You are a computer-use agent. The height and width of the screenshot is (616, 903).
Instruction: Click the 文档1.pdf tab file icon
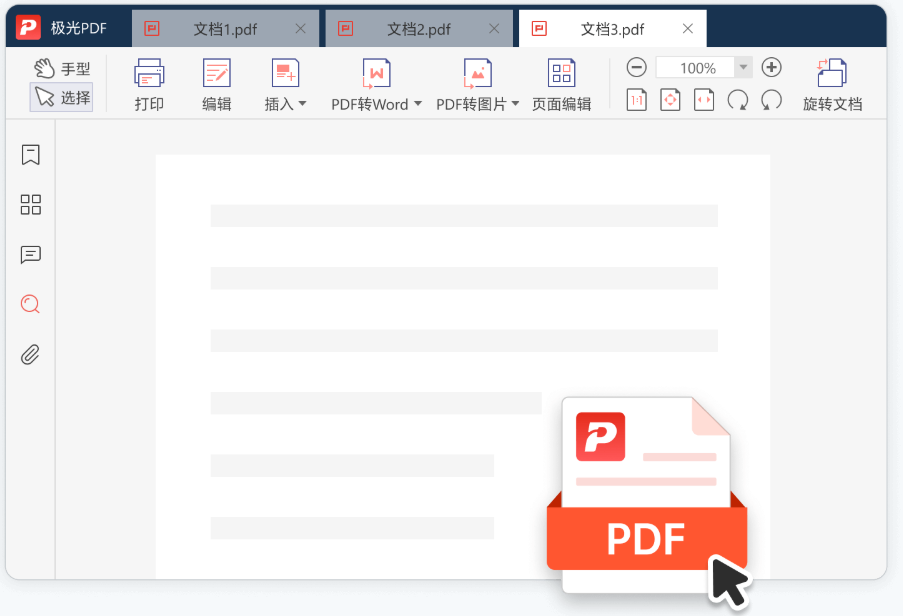coord(152,28)
